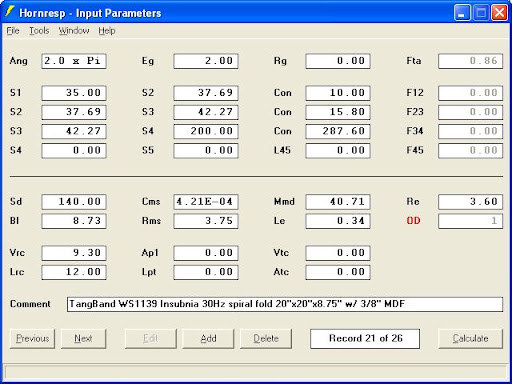The width and height of the screenshot is (512, 384).
Task: Select the Rms field with 3.75
Action: tap(206, 221)
